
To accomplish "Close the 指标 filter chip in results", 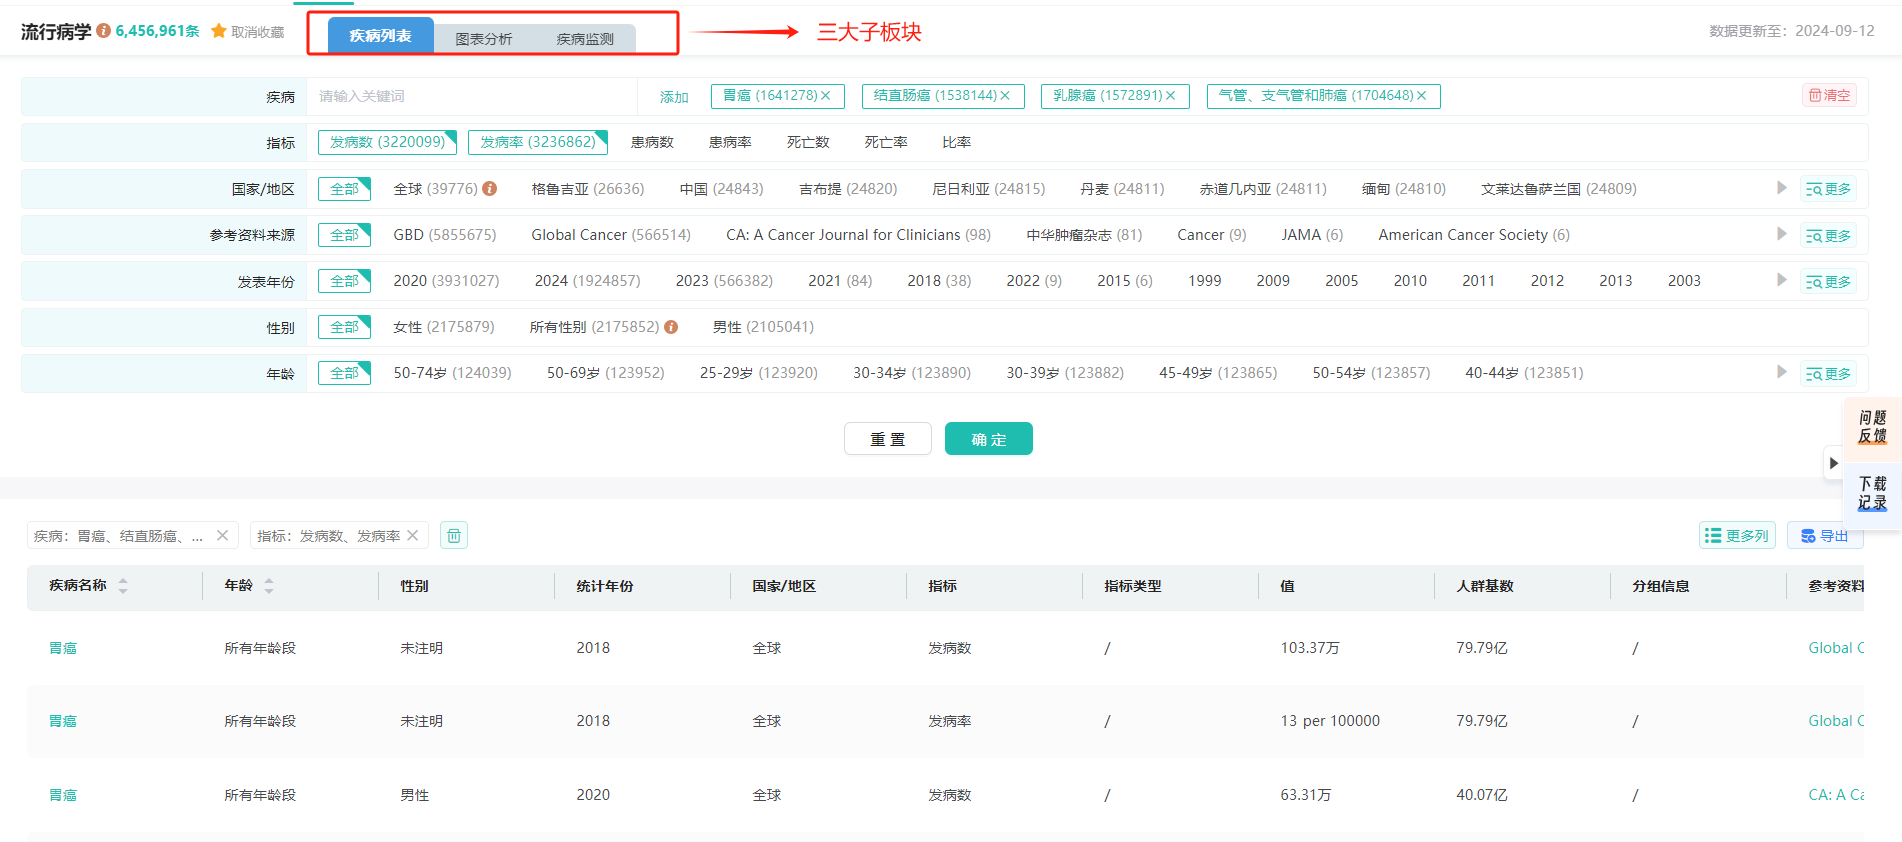I will 413,536.
